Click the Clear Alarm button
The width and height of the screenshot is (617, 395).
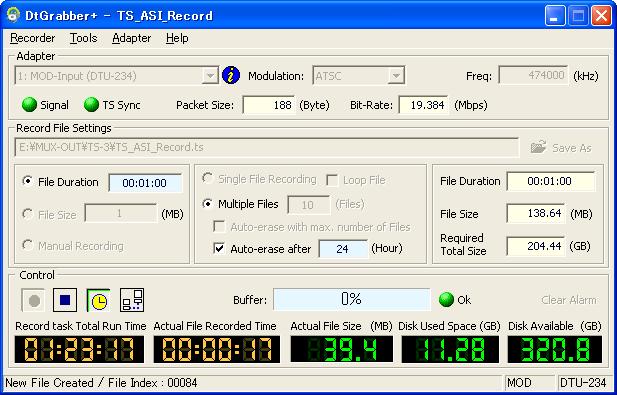point(569,300)
